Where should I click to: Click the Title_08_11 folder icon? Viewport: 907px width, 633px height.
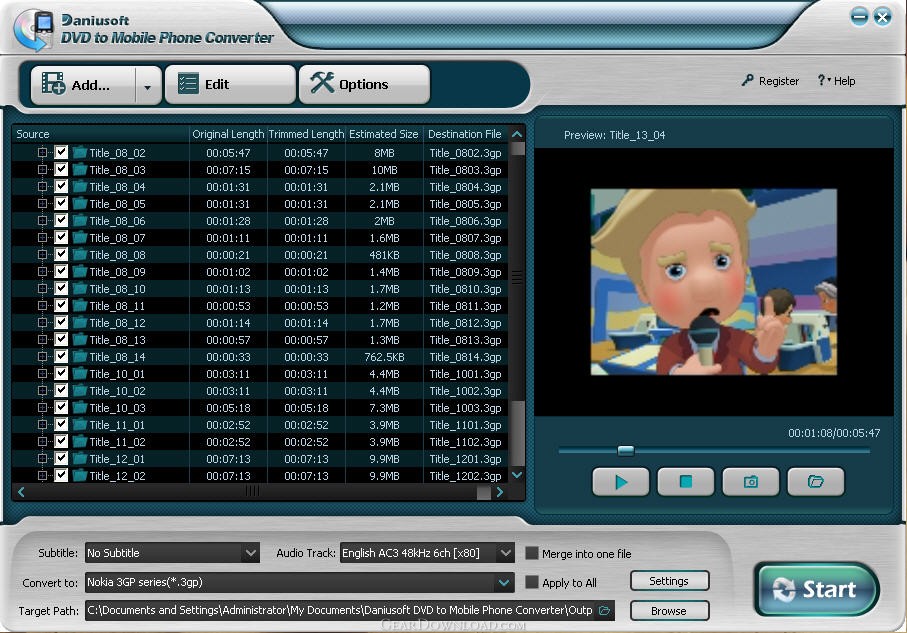(80, 306)
